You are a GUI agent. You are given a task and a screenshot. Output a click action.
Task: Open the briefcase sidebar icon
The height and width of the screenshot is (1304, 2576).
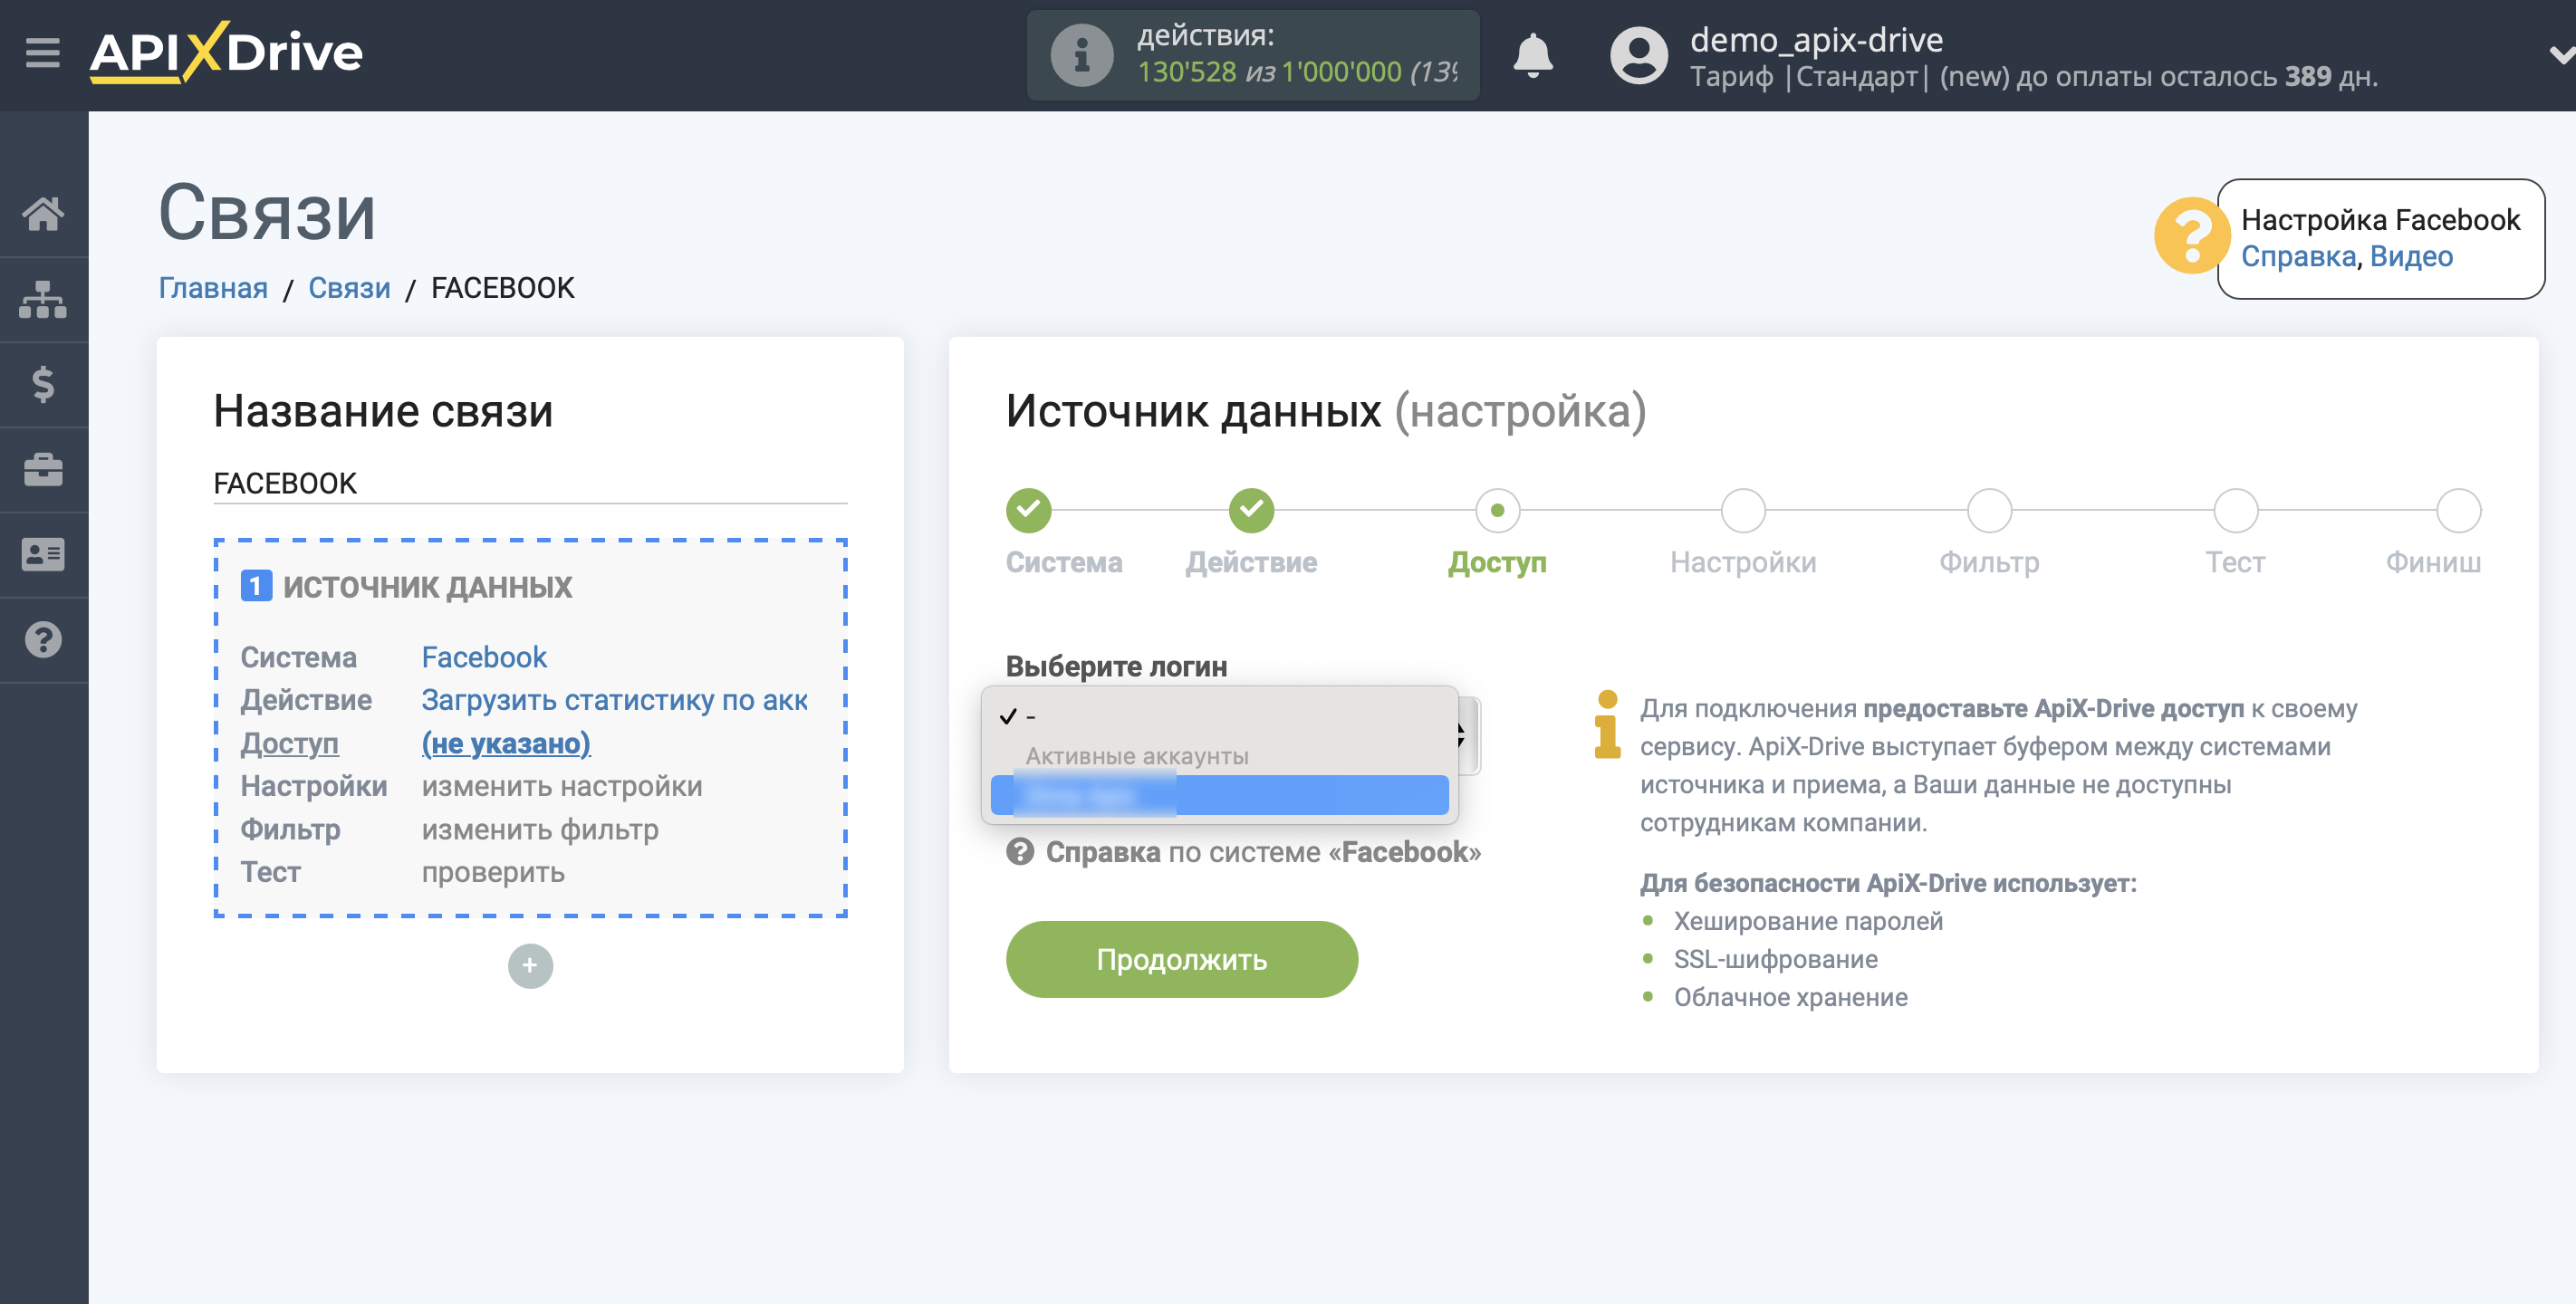tap(43, 469)
